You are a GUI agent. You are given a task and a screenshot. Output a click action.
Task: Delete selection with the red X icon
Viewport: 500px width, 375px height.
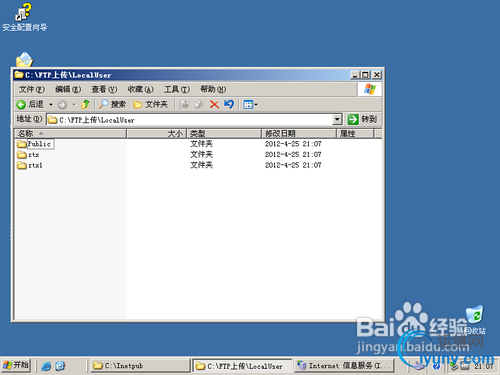click(214, 105)
